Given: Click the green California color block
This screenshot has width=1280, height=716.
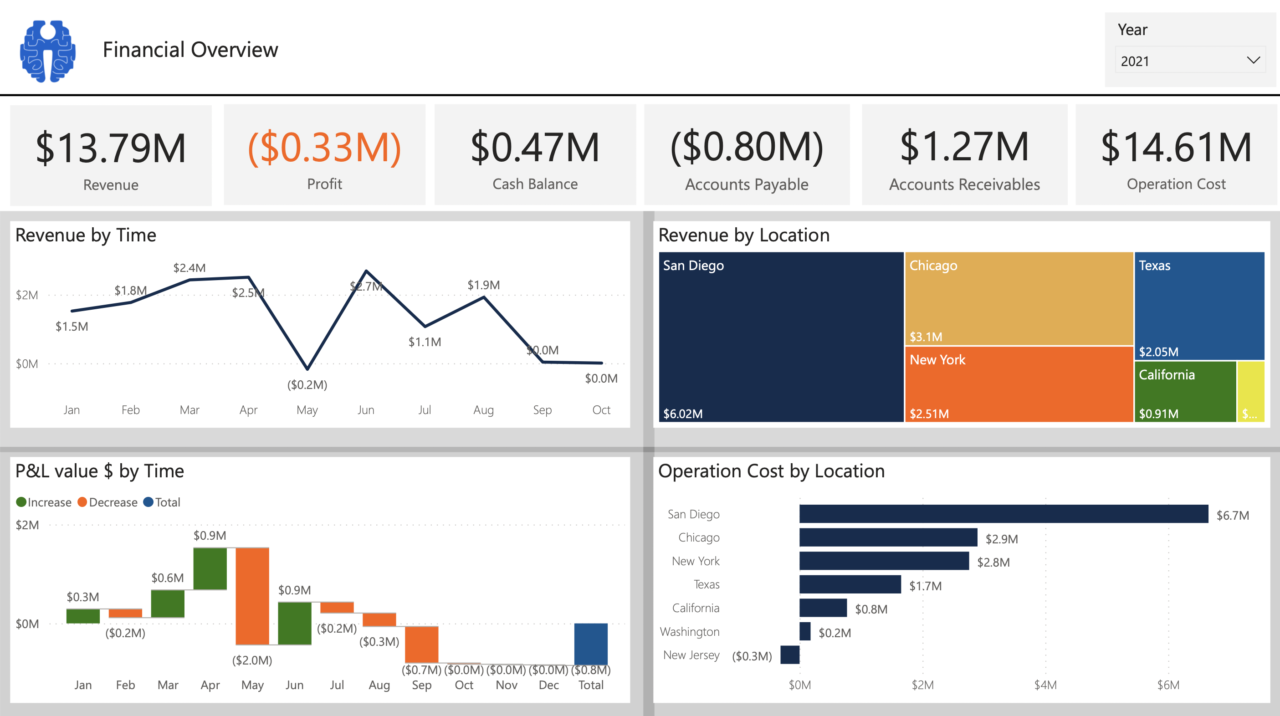Looking at the screenshot, I should point(1185,391).
